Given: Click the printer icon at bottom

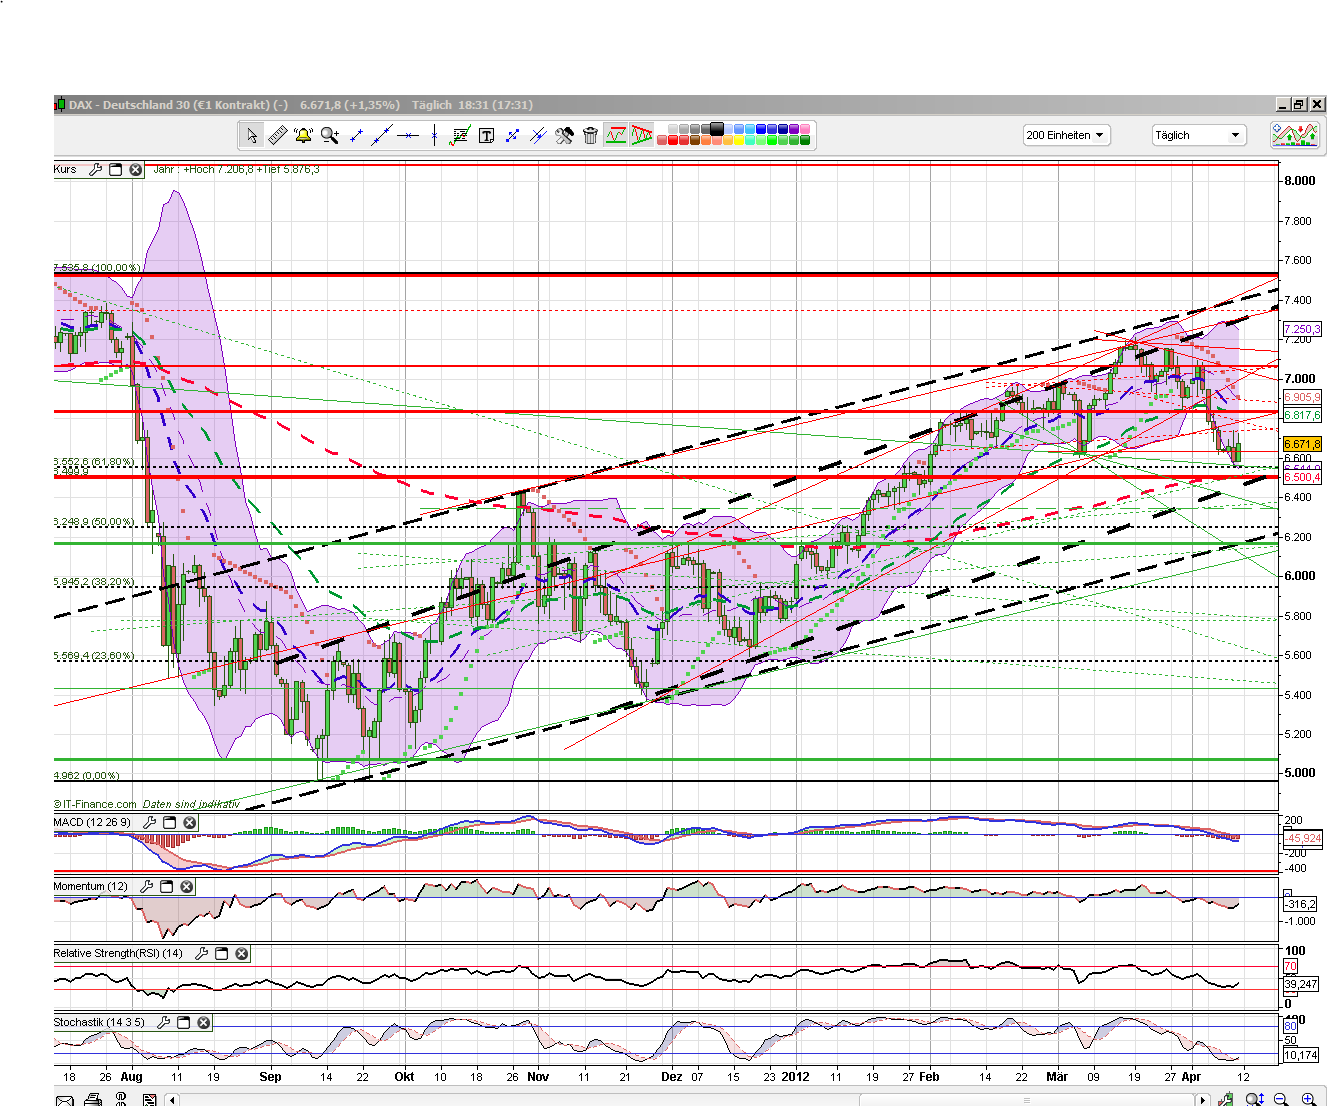Looking at the screenshot, I should tap(93, 1100).
